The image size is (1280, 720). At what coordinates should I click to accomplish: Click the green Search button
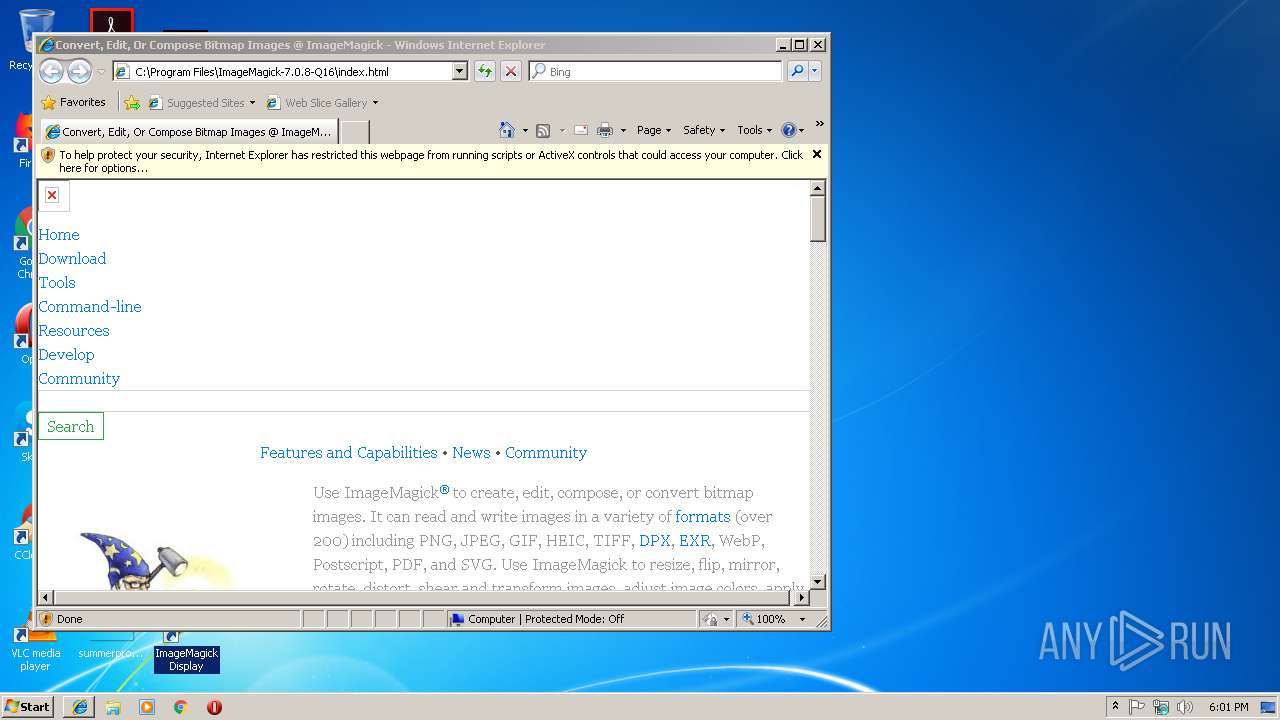click(x=71, y=427)
